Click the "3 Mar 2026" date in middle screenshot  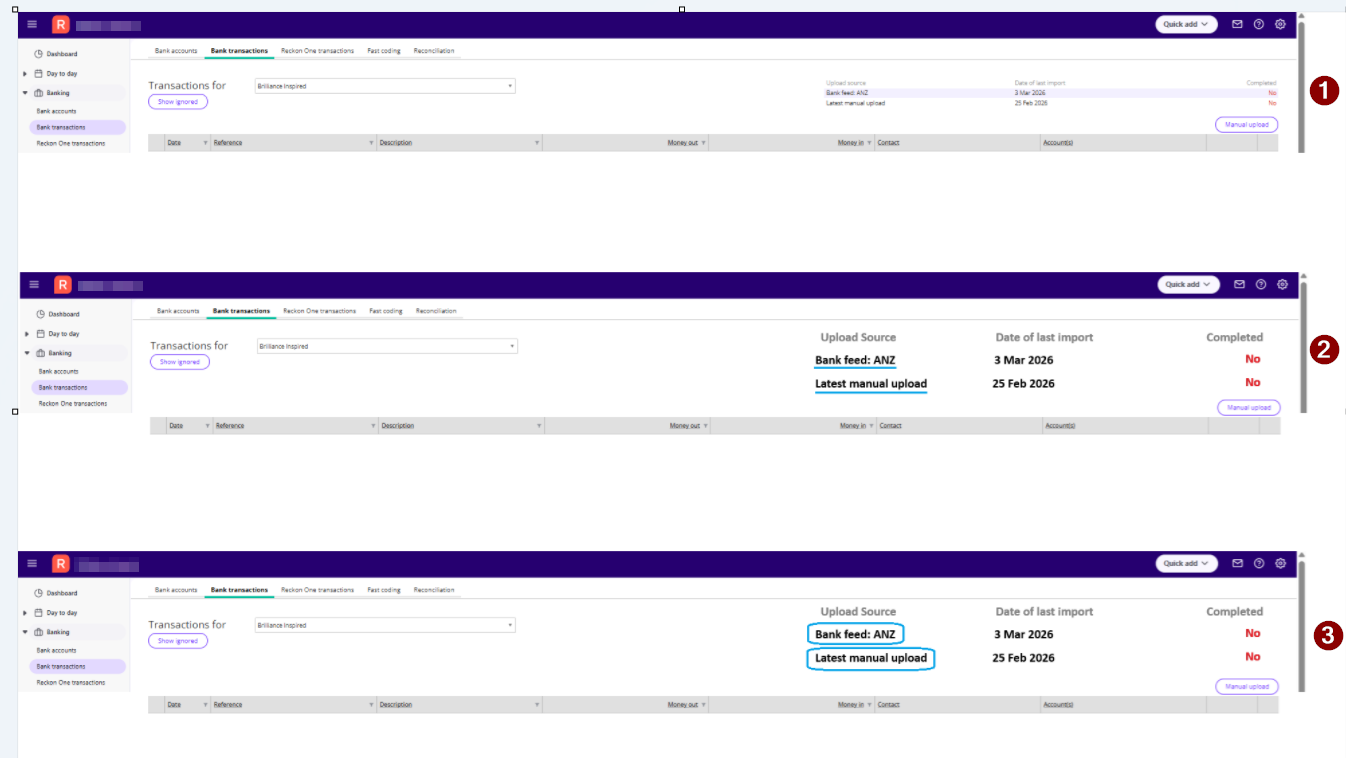point(1023,360)
